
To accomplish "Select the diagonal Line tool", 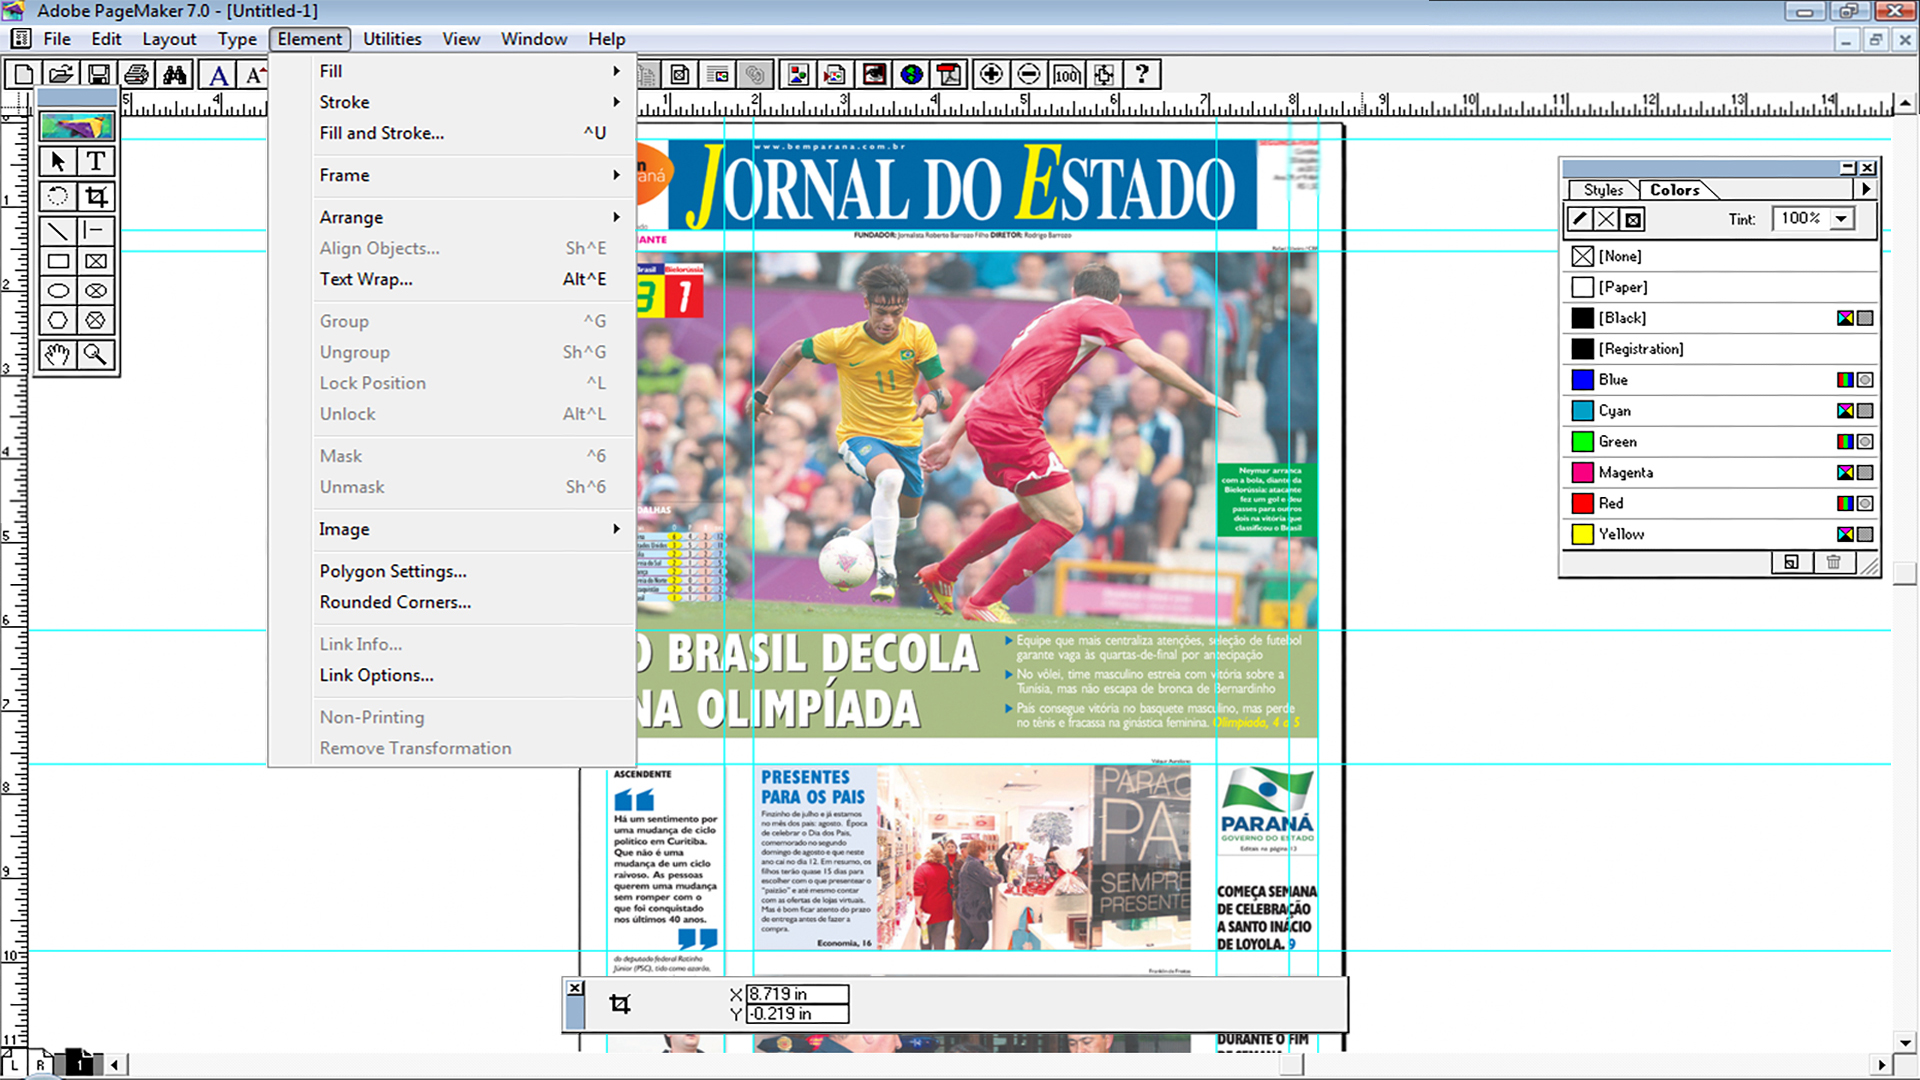I will point(58,231).
